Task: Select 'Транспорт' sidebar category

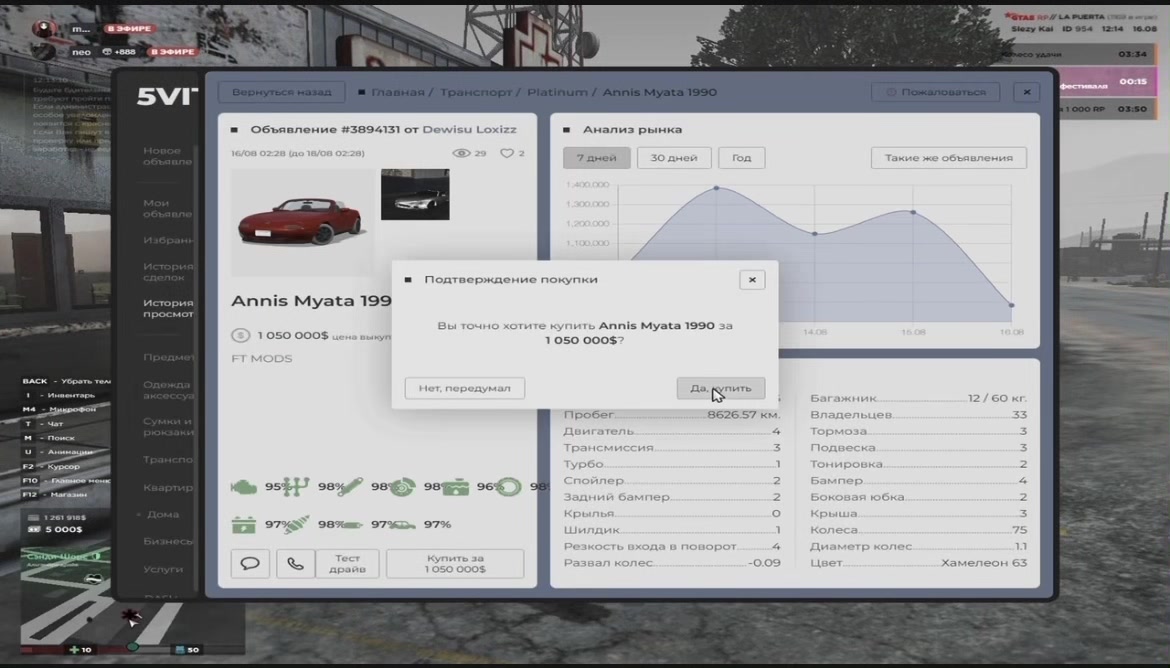Action: coord(168,459)
